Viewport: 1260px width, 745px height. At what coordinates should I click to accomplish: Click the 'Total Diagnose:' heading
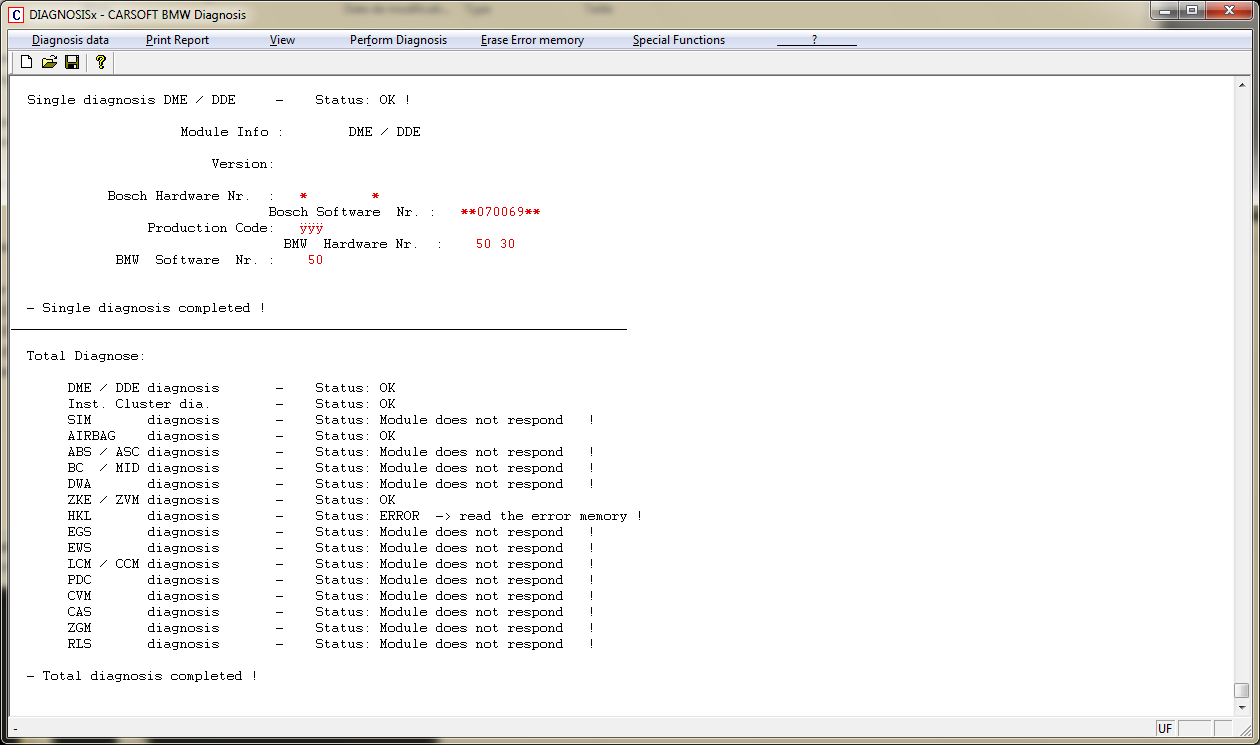[86, 356]
